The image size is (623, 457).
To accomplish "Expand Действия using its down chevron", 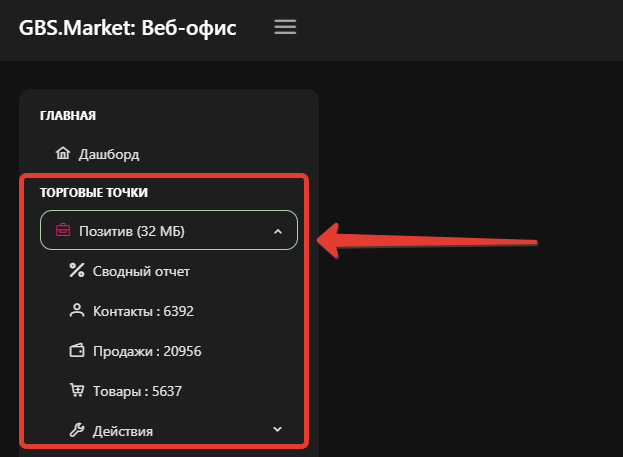I will (278, 430).
